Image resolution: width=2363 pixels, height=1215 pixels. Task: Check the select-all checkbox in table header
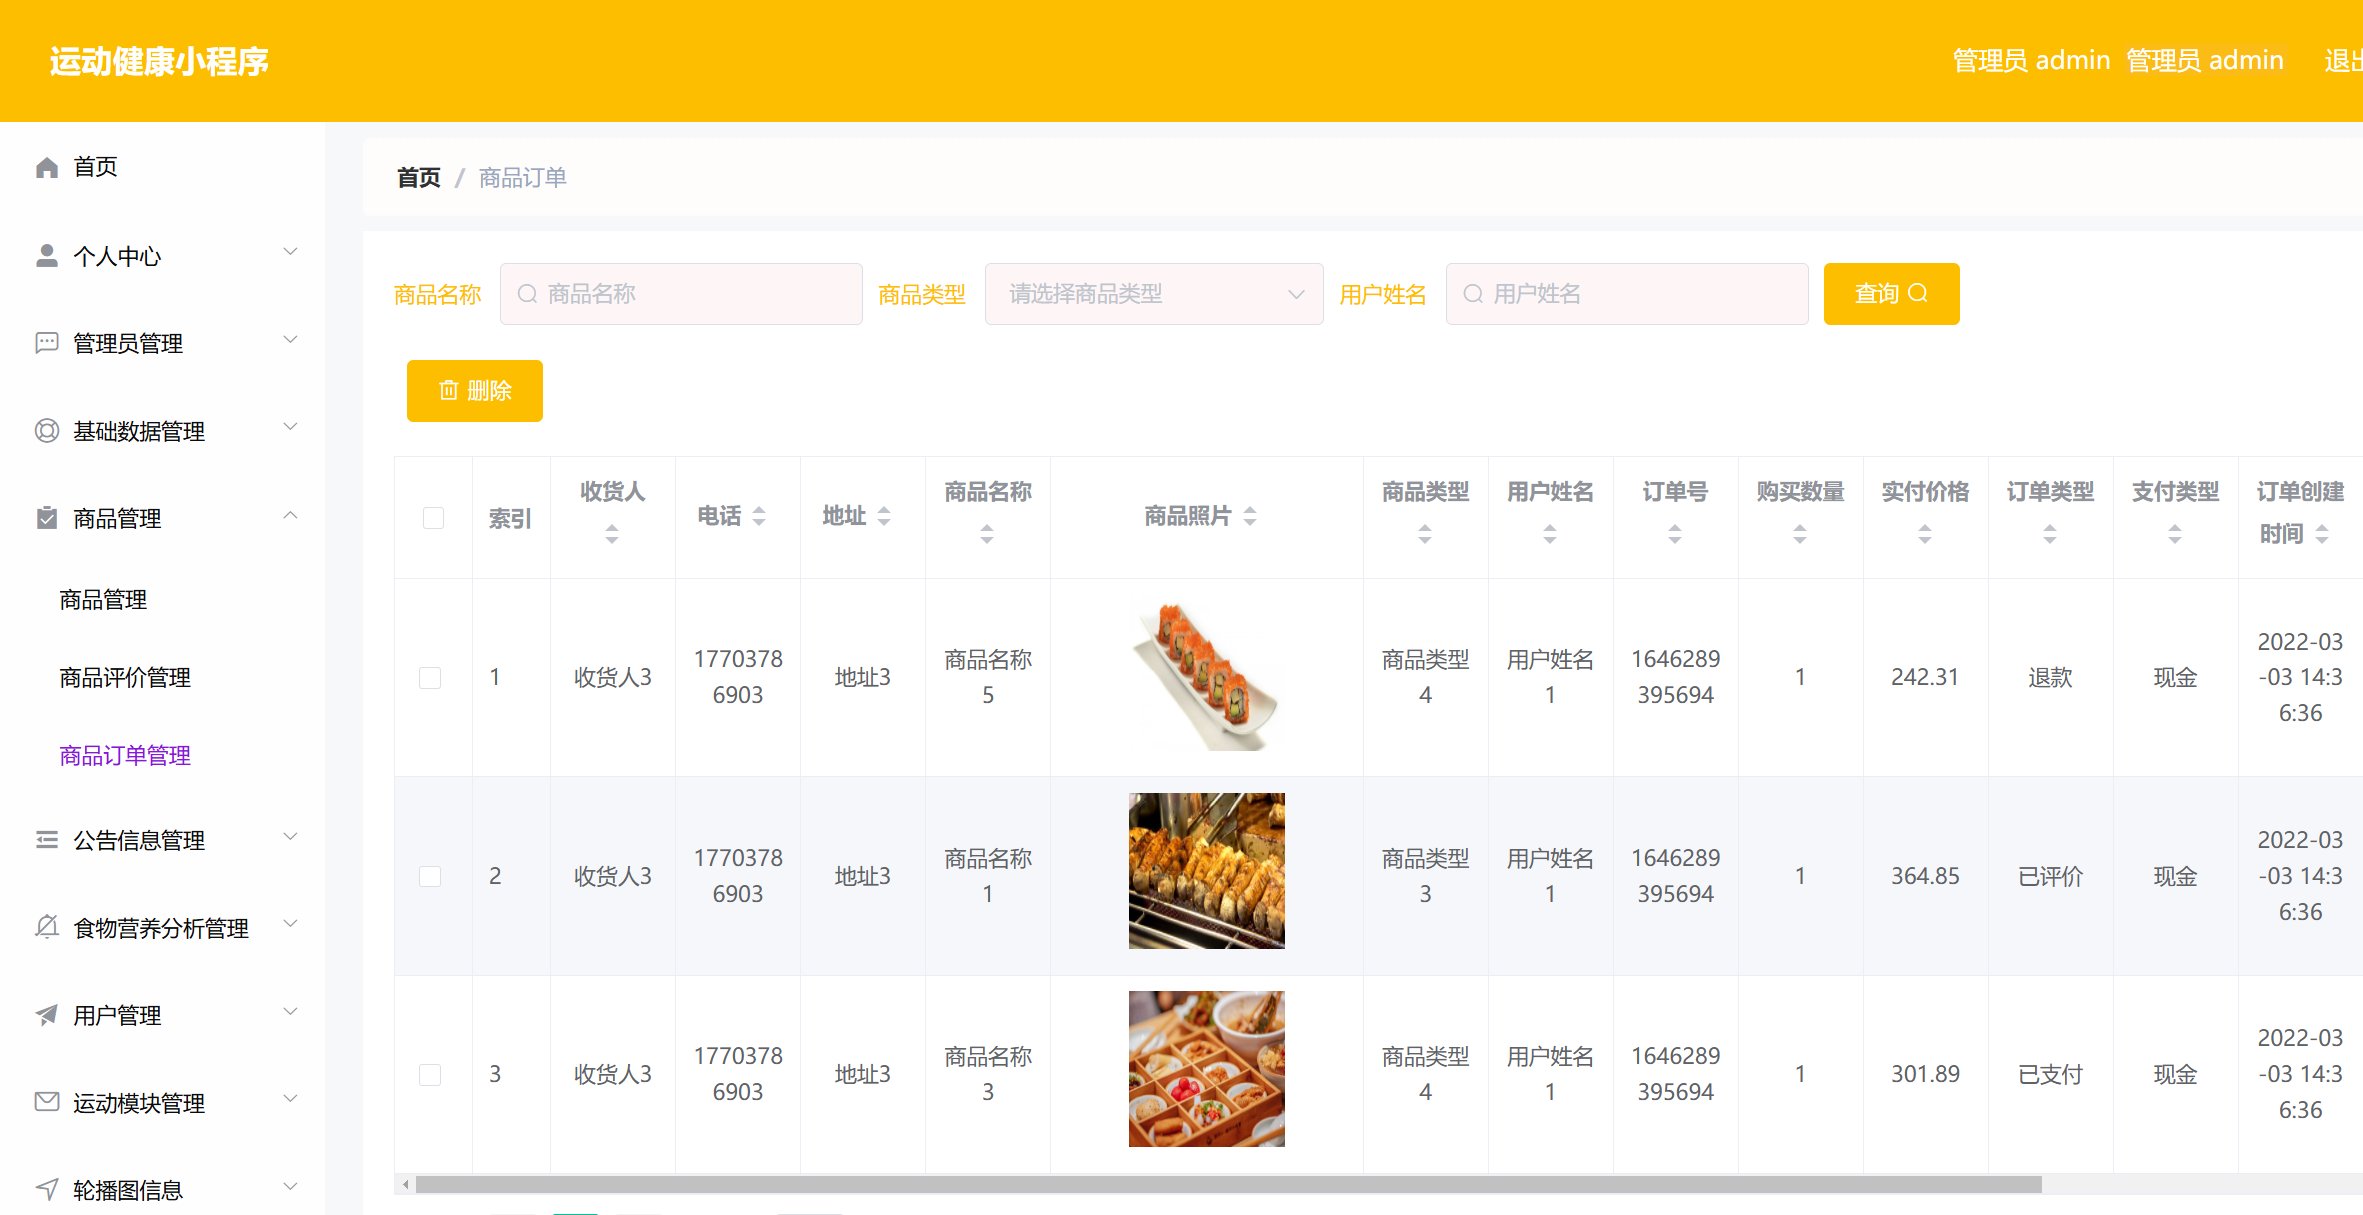point(433,517)
